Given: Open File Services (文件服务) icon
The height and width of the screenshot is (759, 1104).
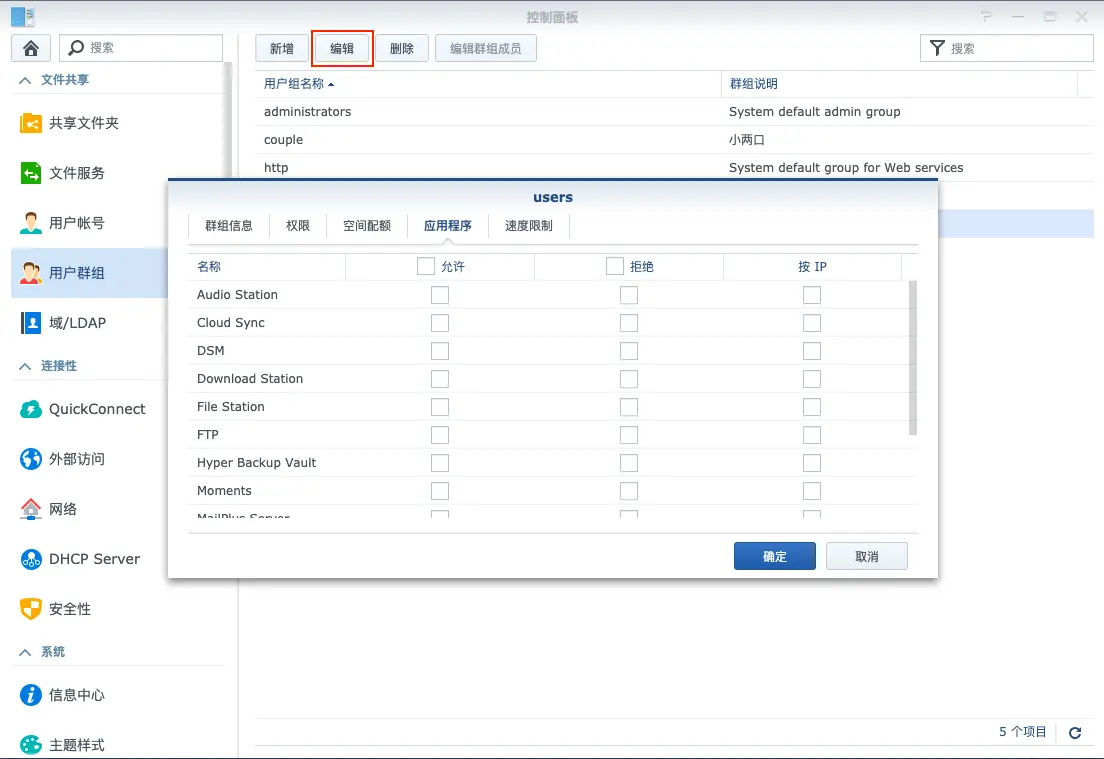Looking at the screenshot, I should tap(30, 173).
